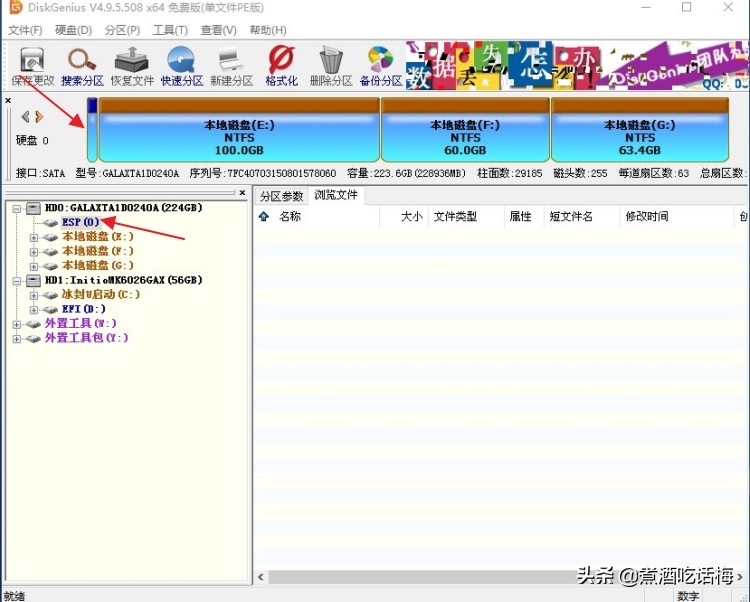Click the file list horizontal scrollbar
Screen dimensions: 750x602
(500, 577)
